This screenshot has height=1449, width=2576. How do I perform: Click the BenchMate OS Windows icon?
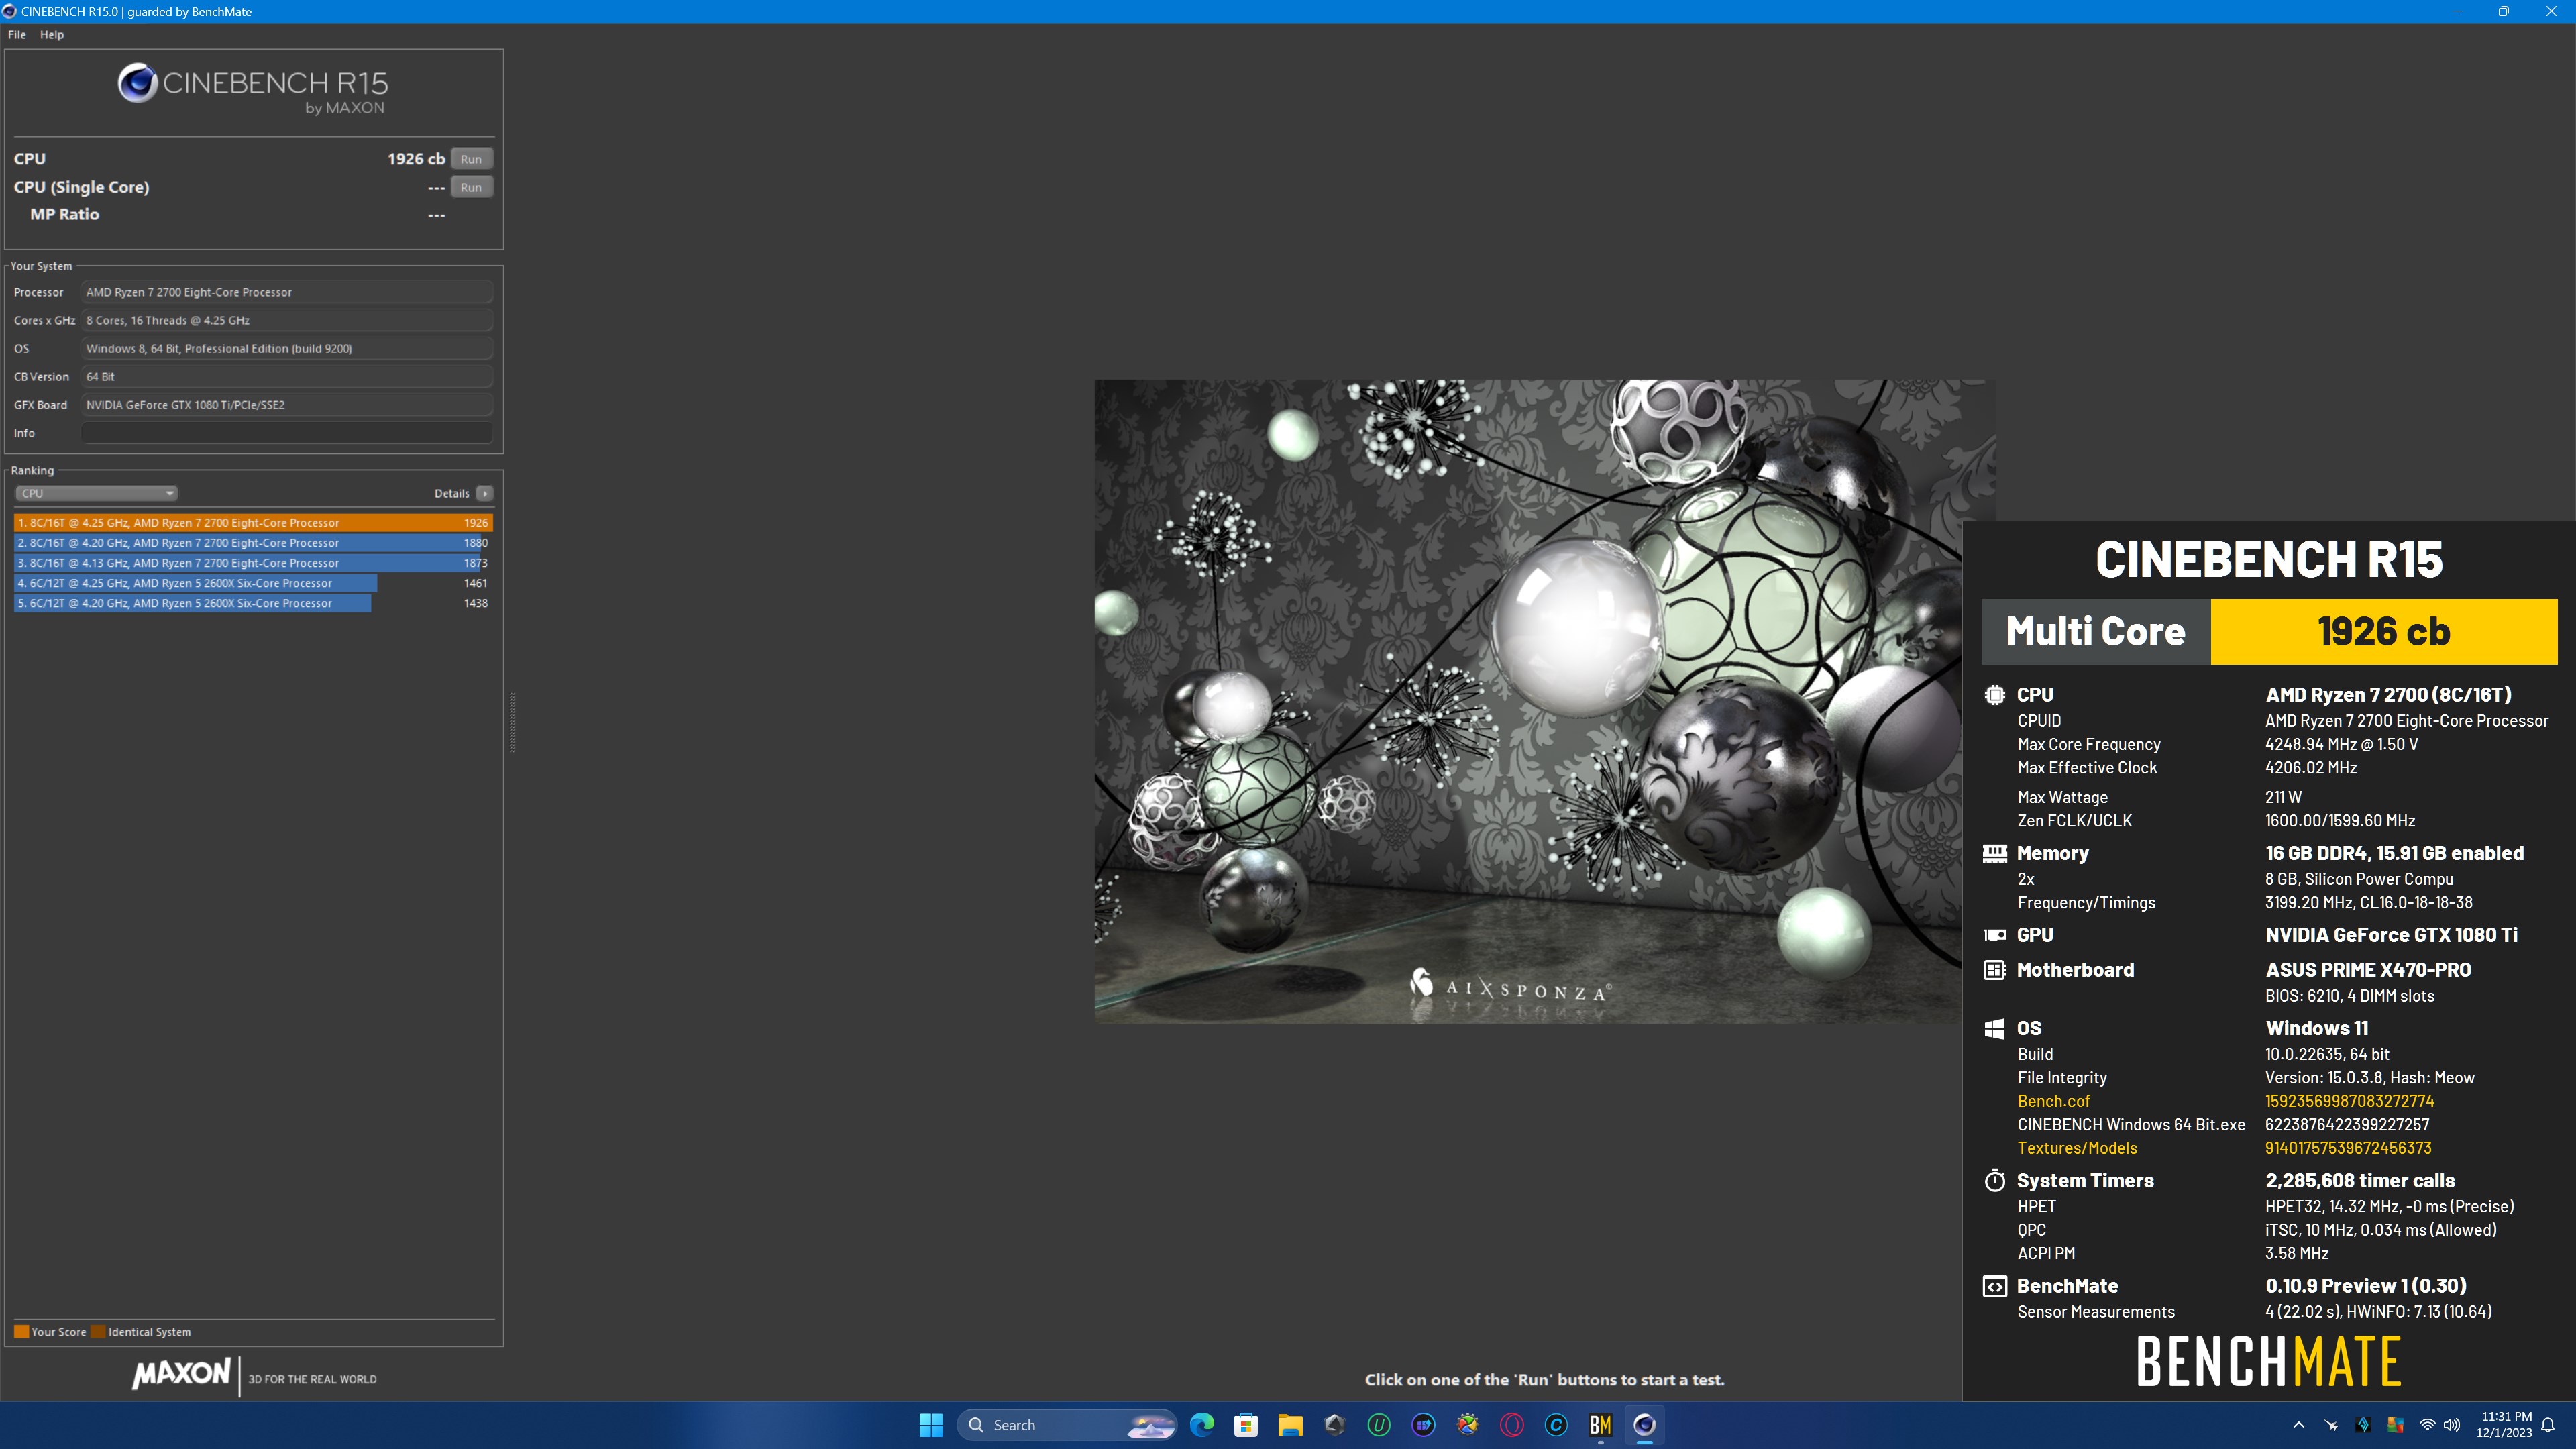point(1994,1028)
